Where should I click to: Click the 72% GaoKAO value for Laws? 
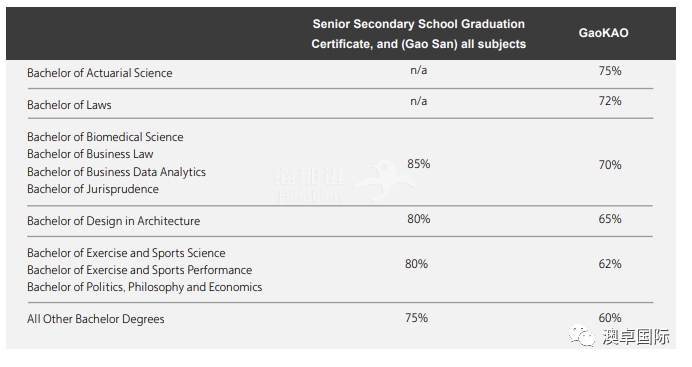(x=610, y=101)
